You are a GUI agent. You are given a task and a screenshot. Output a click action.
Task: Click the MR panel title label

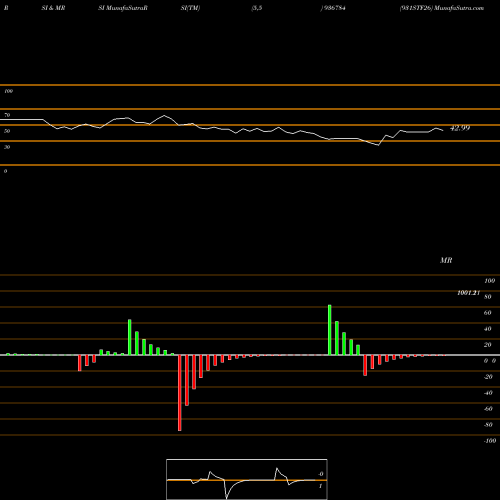[446, 260]
